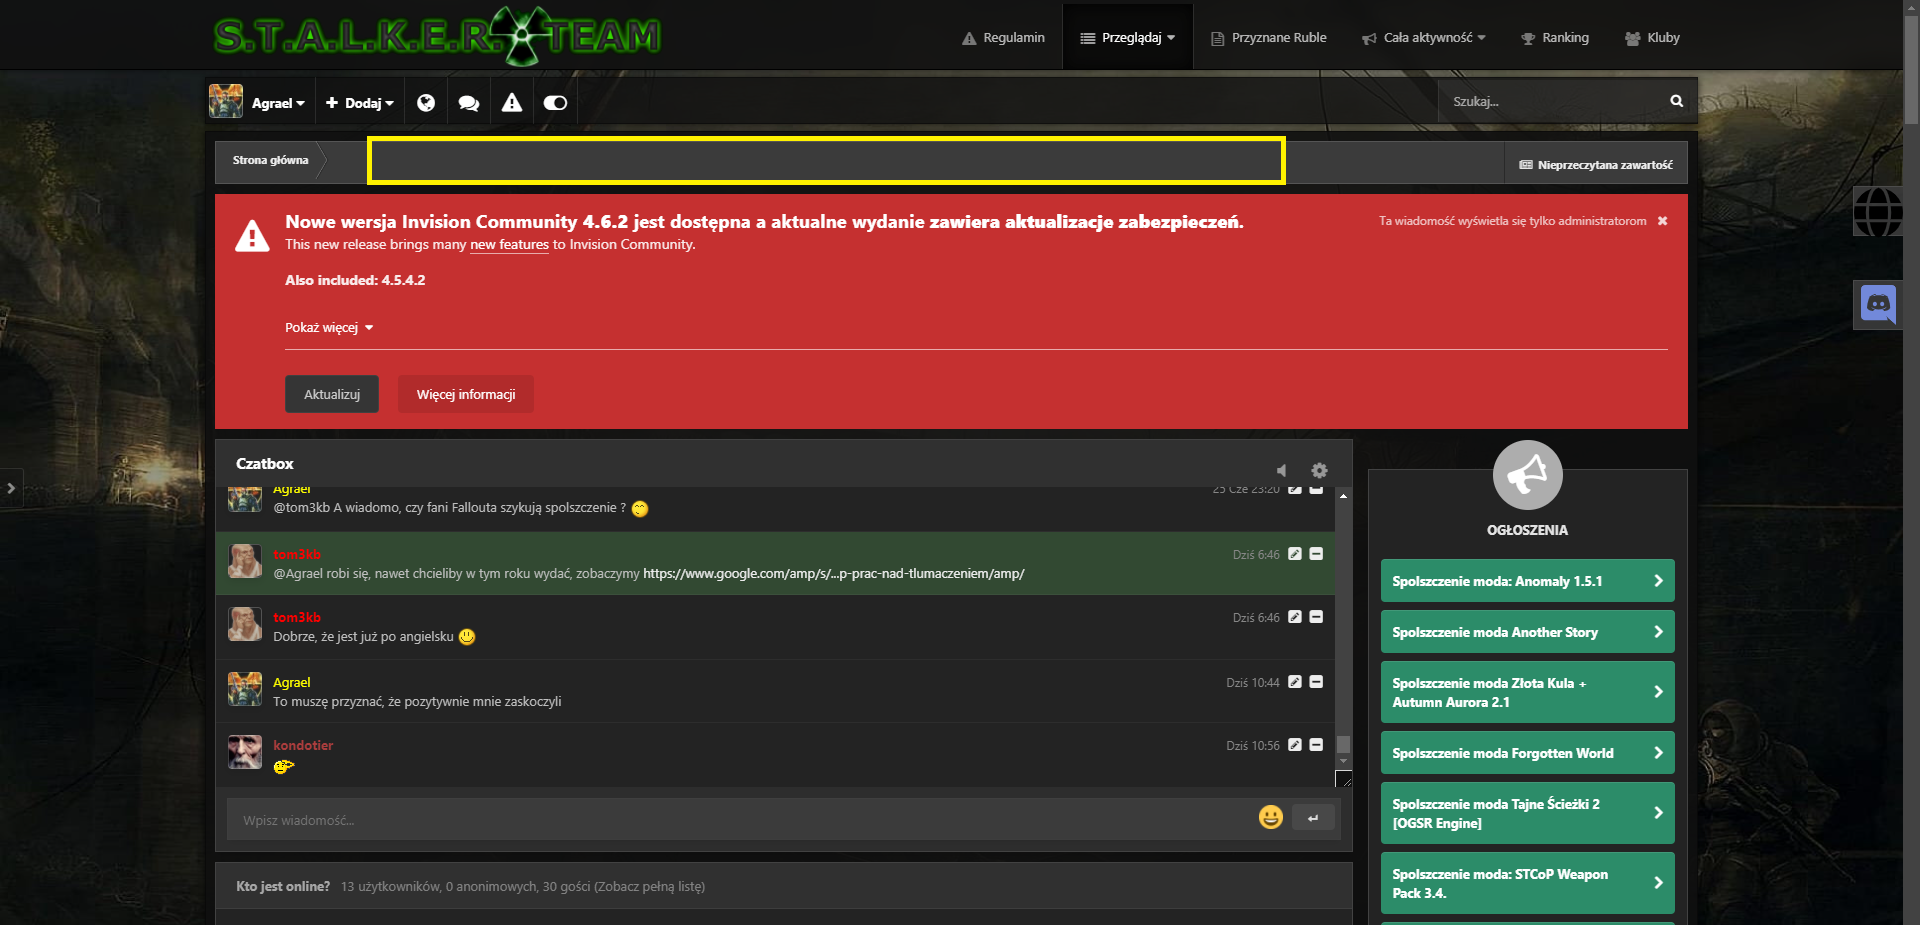Edit Agrael's 10:44 chat message
The image size is (1920, 925).
pyautogui.click(x=1295, y=681)
